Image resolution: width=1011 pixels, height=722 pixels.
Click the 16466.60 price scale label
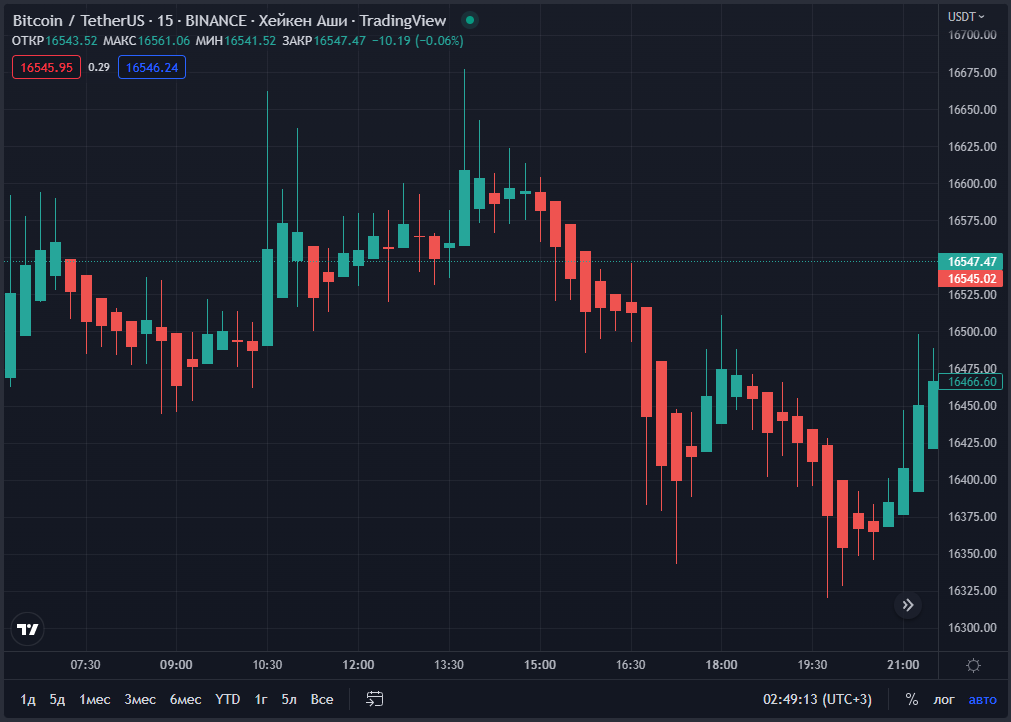[971, 382]
